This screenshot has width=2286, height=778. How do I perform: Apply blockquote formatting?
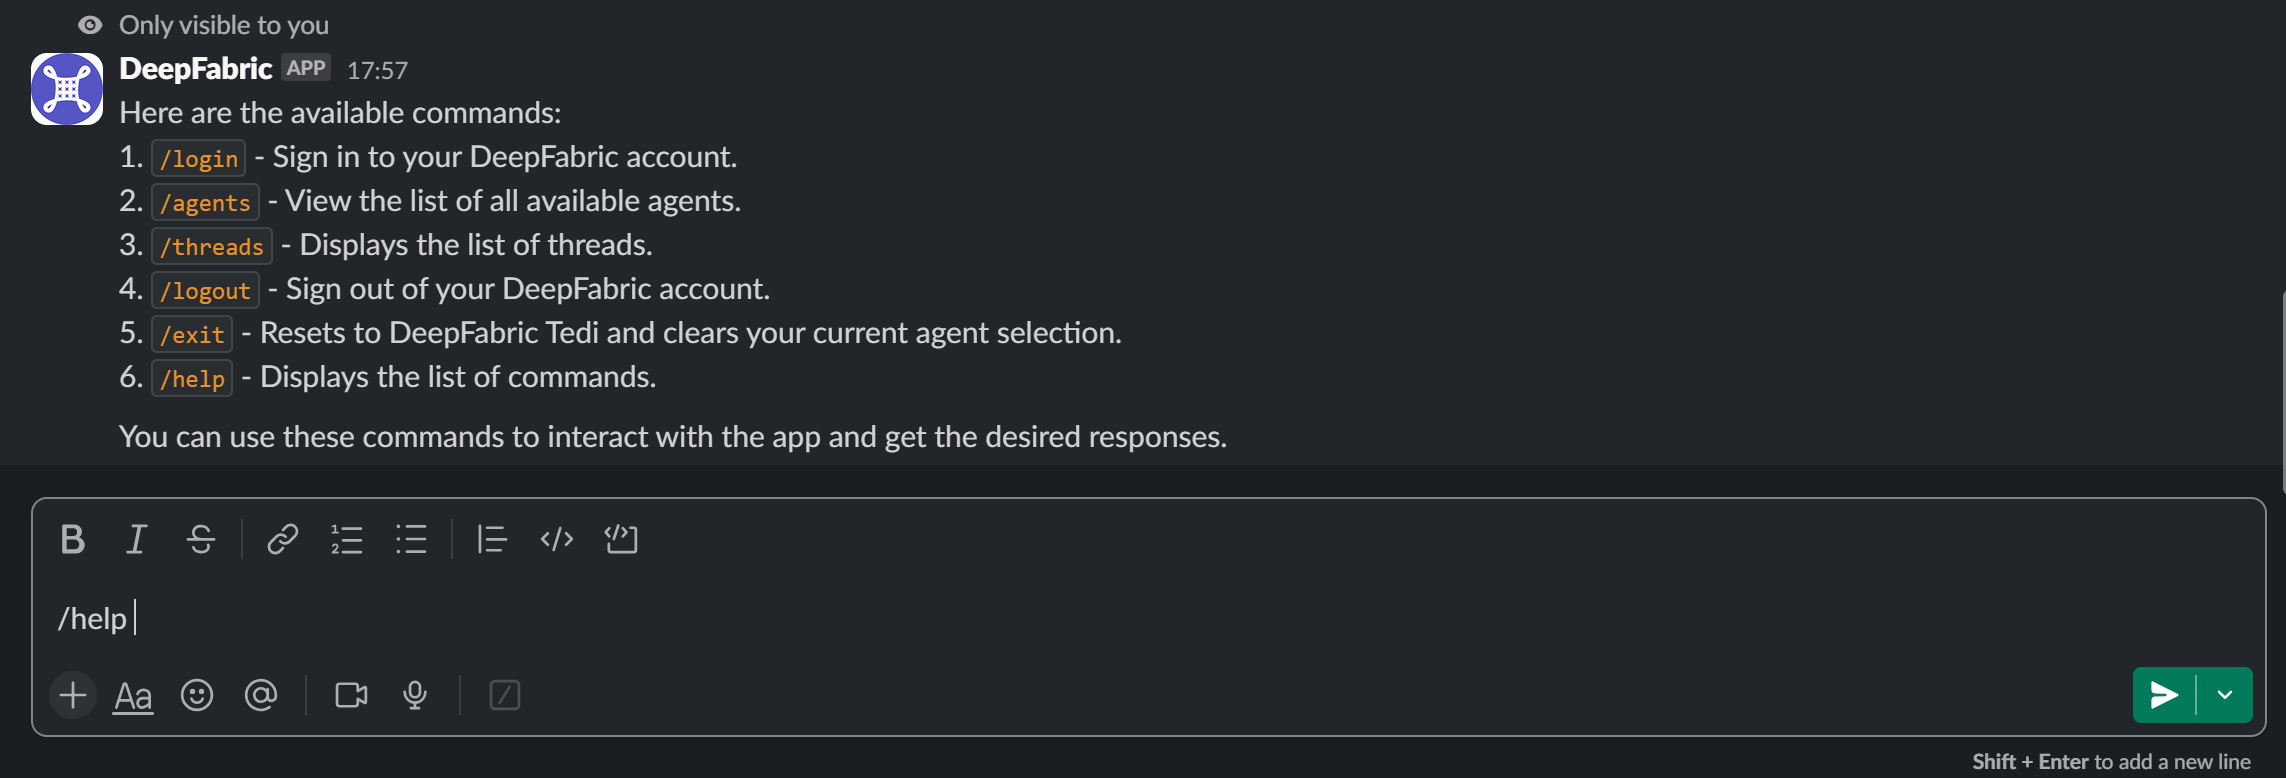[491, 540]
